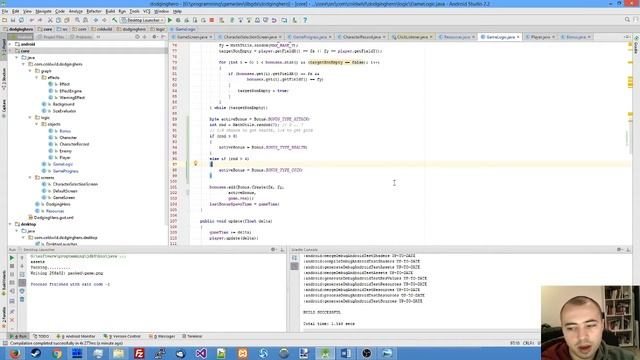Click the pin tab icon in Run panel
The image size is (640, 360).
pyautogui.click(x=12, y=311)
